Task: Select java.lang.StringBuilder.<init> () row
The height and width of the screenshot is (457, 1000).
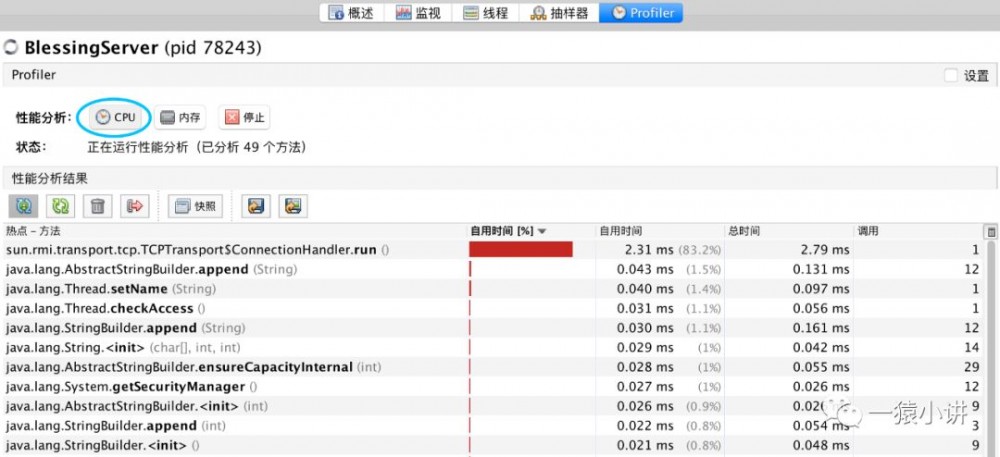Action: tap(493, 445)
